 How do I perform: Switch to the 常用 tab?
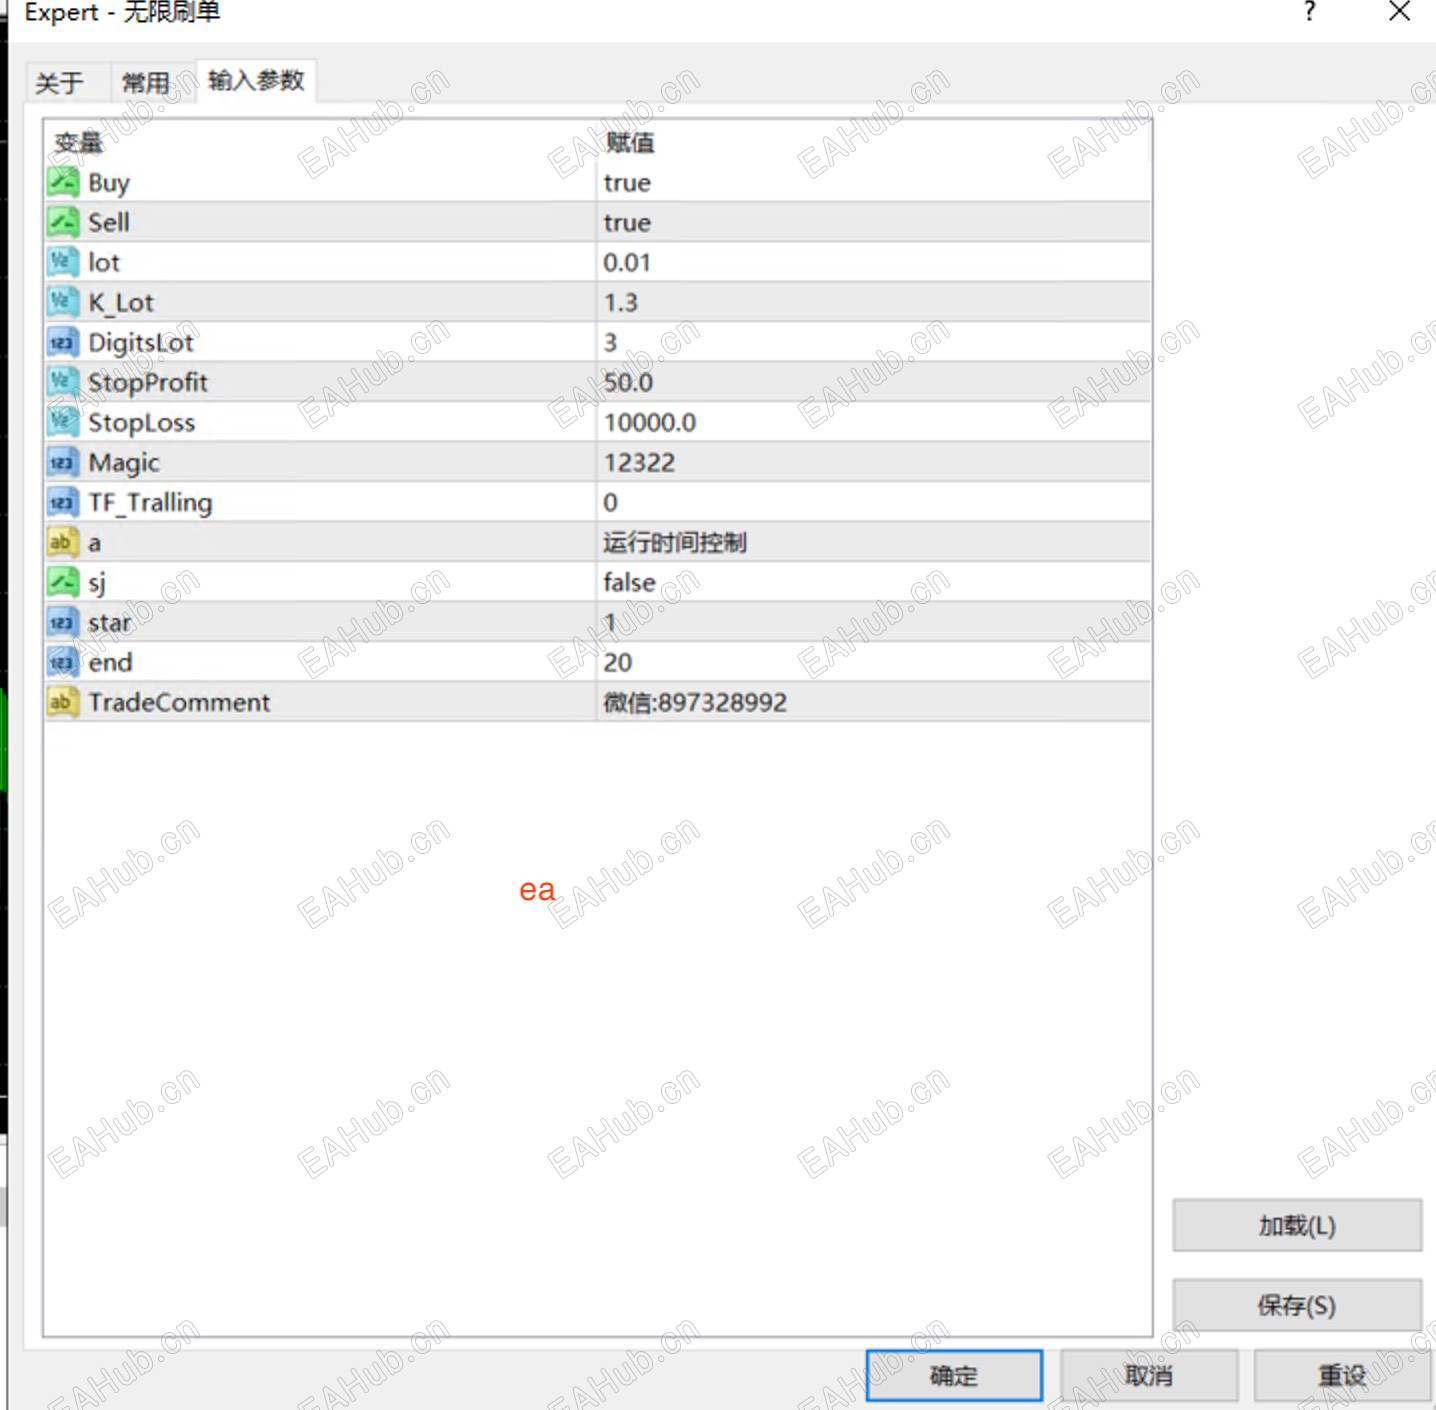tap(146, 82)
